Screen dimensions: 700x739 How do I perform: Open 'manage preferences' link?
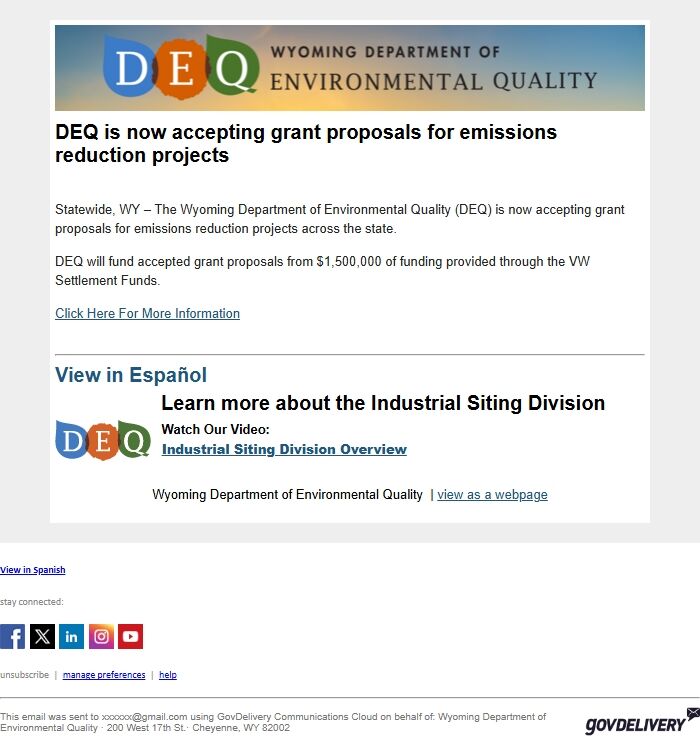tap(104, 675)
